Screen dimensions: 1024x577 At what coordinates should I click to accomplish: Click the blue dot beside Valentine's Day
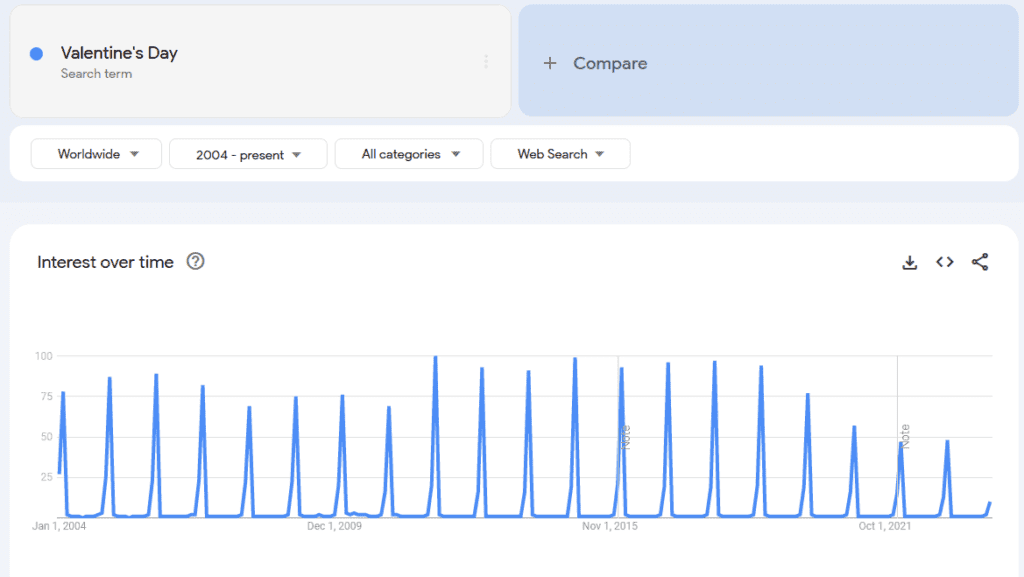(37, 54)
